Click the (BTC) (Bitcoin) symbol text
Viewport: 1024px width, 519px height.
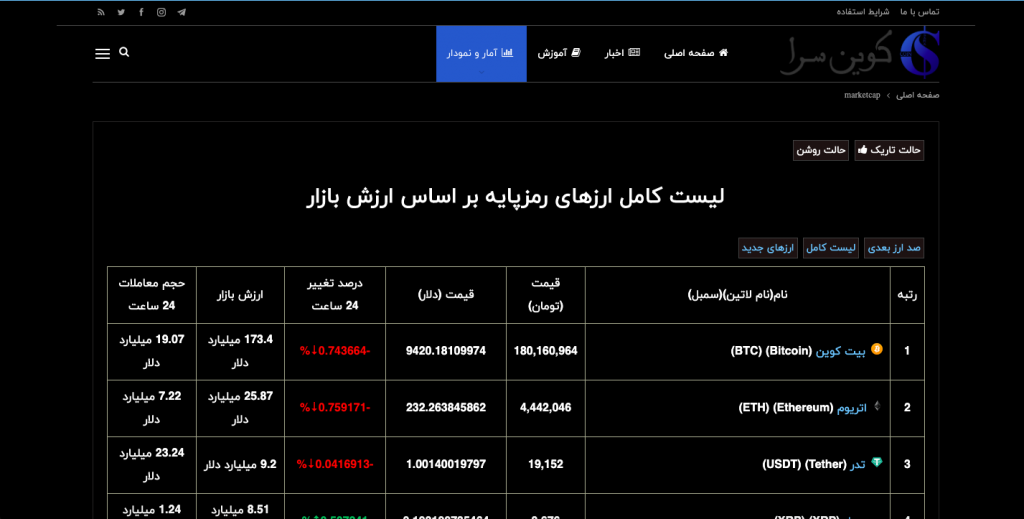pyautogui.click(x=771, y=351)
